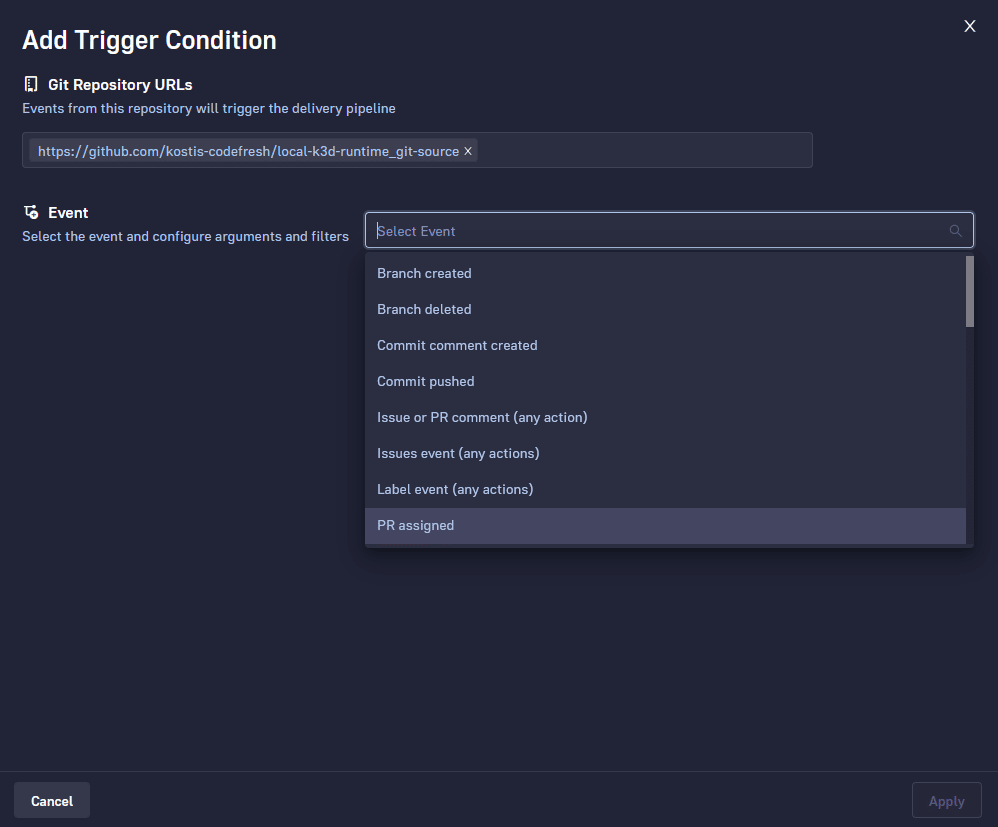Viewport: 998px width, 827px height.
Task: Select the Branch deleted event
Action: click(x=424, y=309)
